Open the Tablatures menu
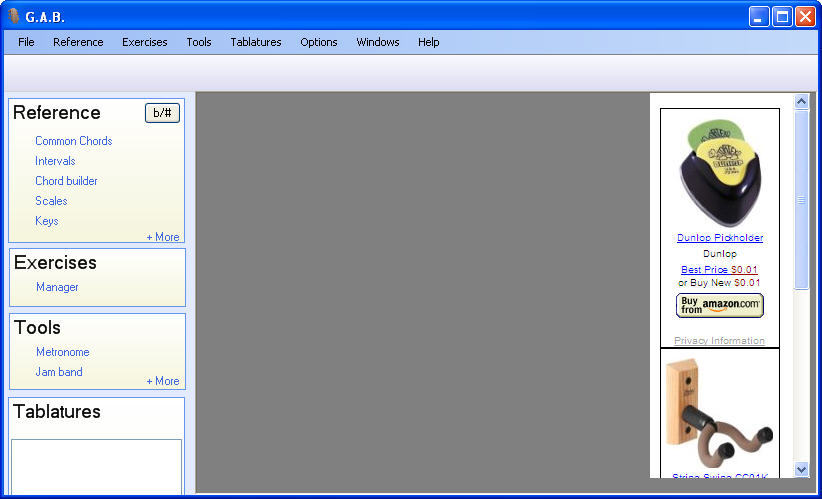This screenshot has width=822, height=499. click(256, 42)
